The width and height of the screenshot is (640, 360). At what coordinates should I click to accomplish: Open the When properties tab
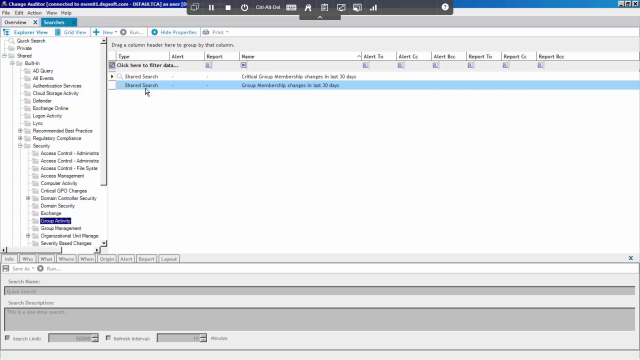tap(87, 259)
